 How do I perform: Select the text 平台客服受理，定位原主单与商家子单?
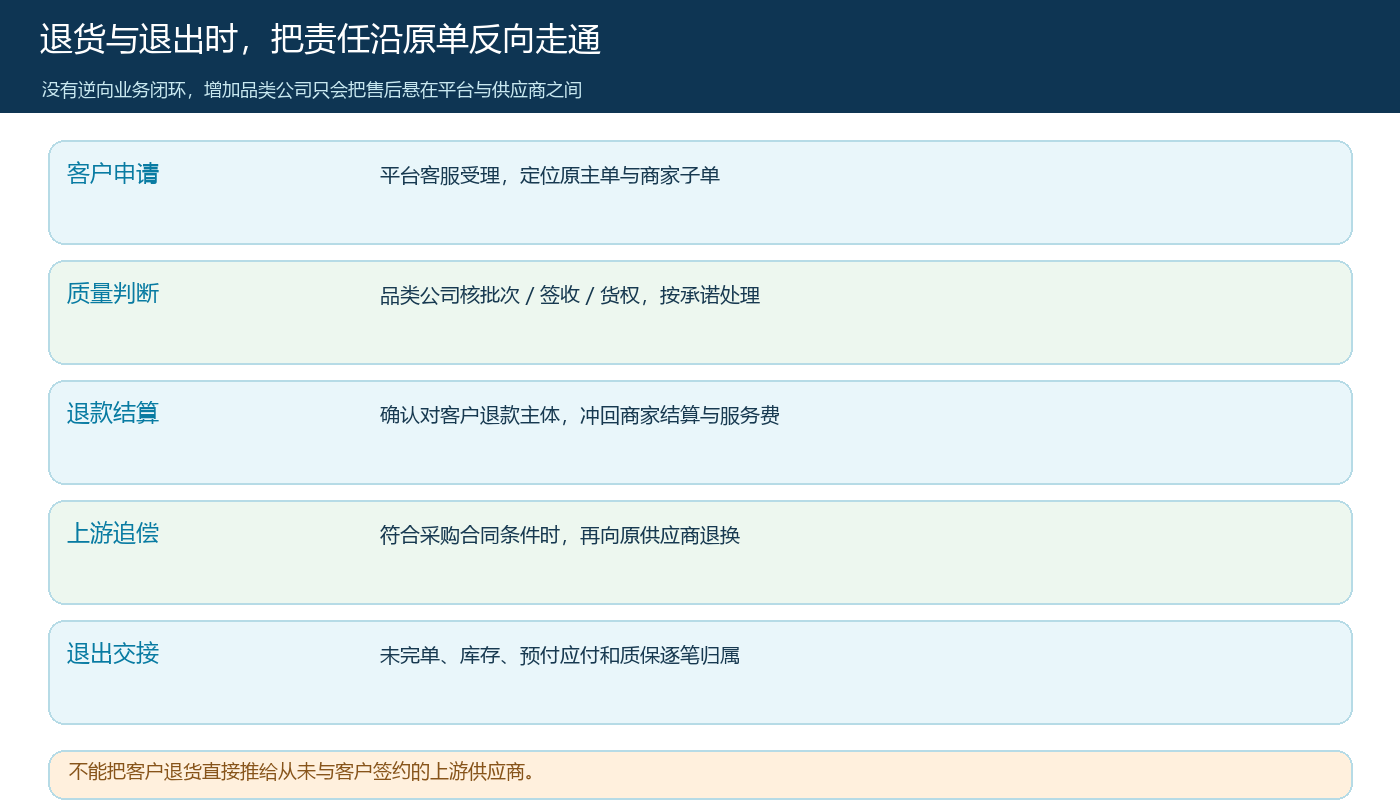point(550,176)
